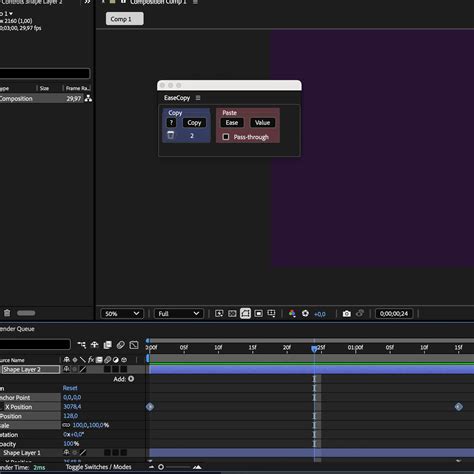
Task: Toggle the motion blur icon in timeline header
Action: [121, 345]
